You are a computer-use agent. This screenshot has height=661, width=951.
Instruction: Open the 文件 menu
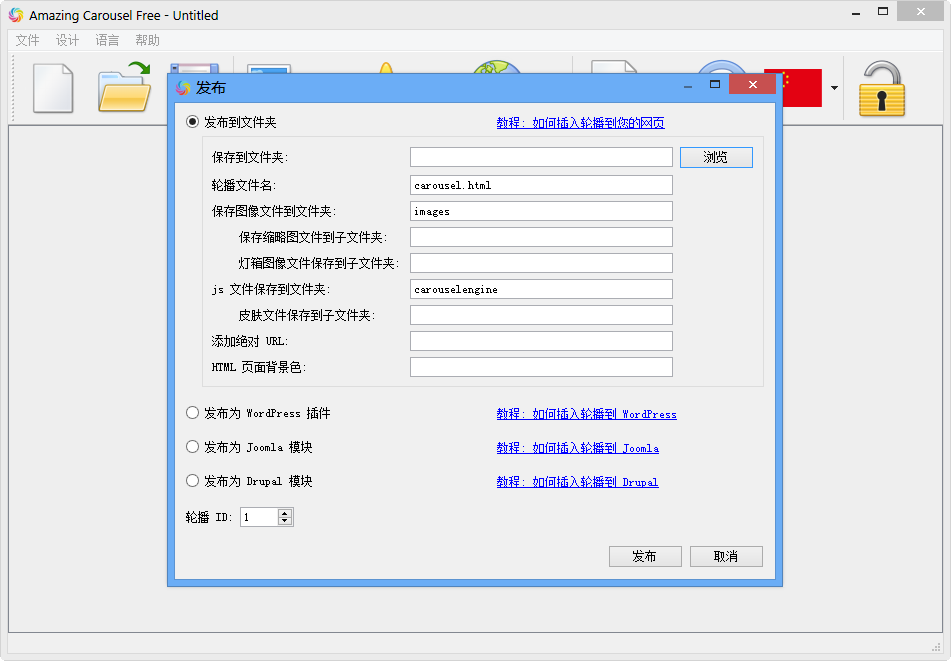click(x=27, y=40)
